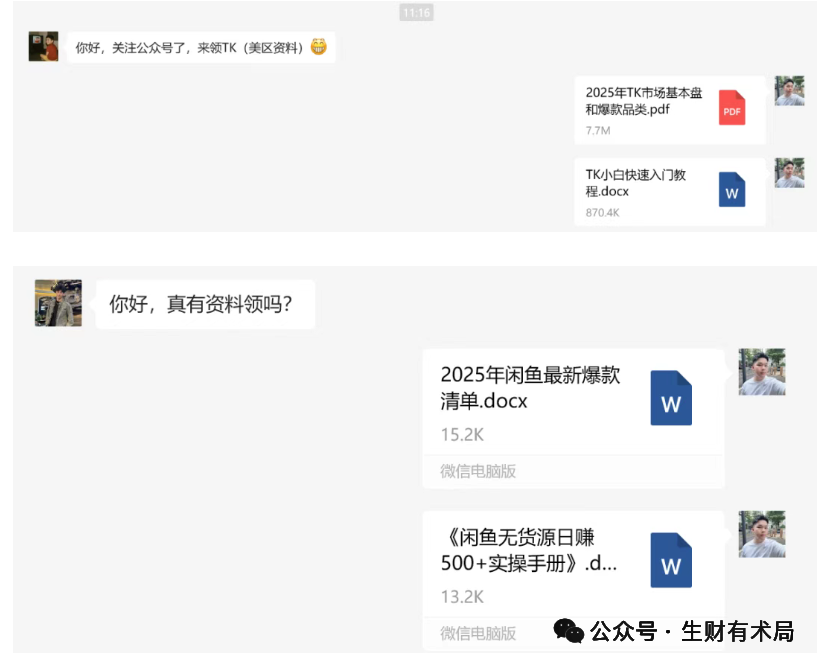Click the Word icon on 闲鱼无货源 实操手册 file

click(671, 560)
